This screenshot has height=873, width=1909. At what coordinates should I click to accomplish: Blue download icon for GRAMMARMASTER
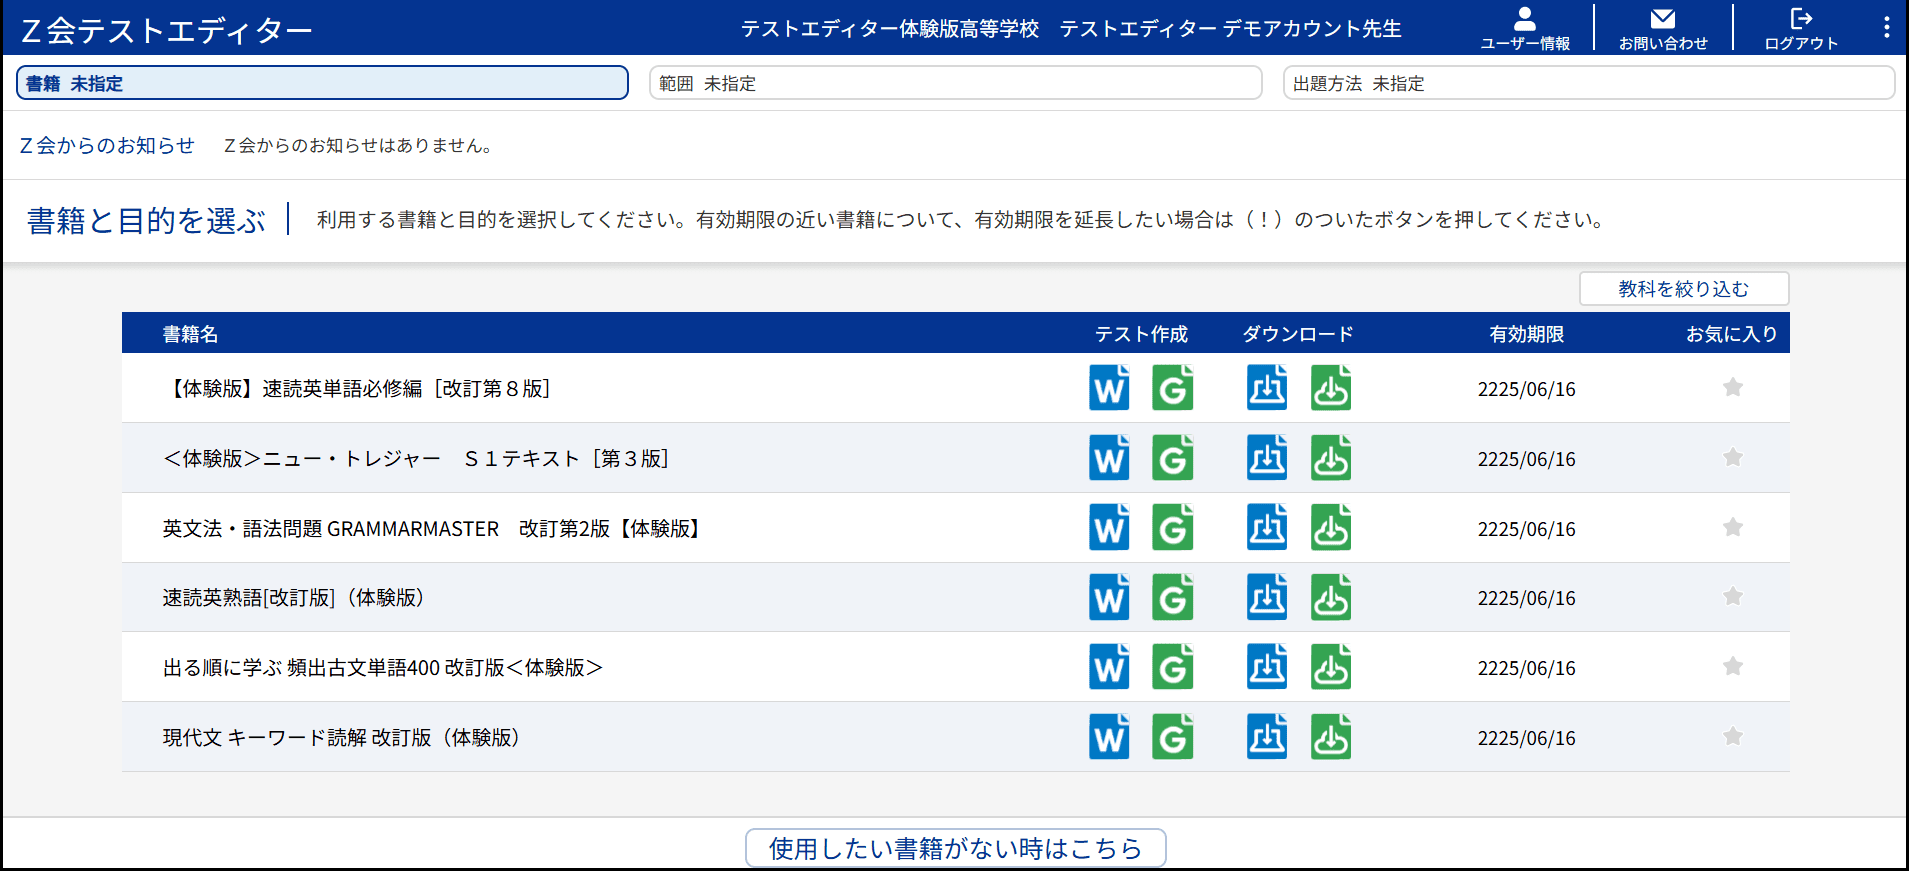tap(1267, 528)
